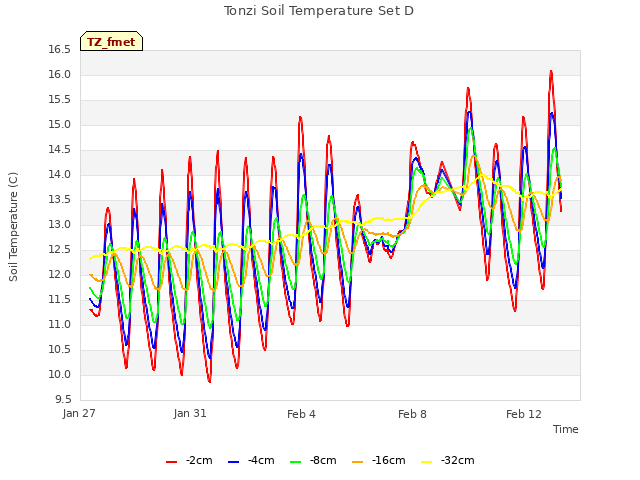Click the red -2cm legend swatch
This screenshot has width=640, height=480.
171,462
